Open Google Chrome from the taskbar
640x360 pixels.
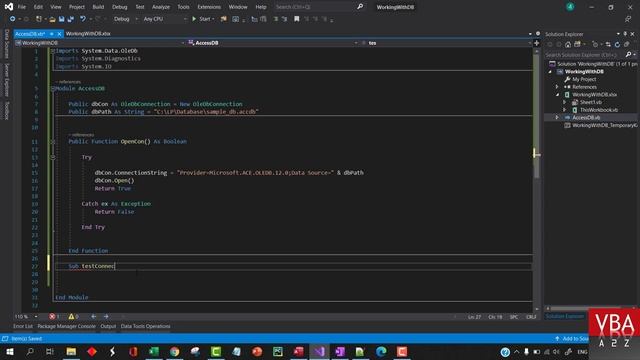(175, 351)
